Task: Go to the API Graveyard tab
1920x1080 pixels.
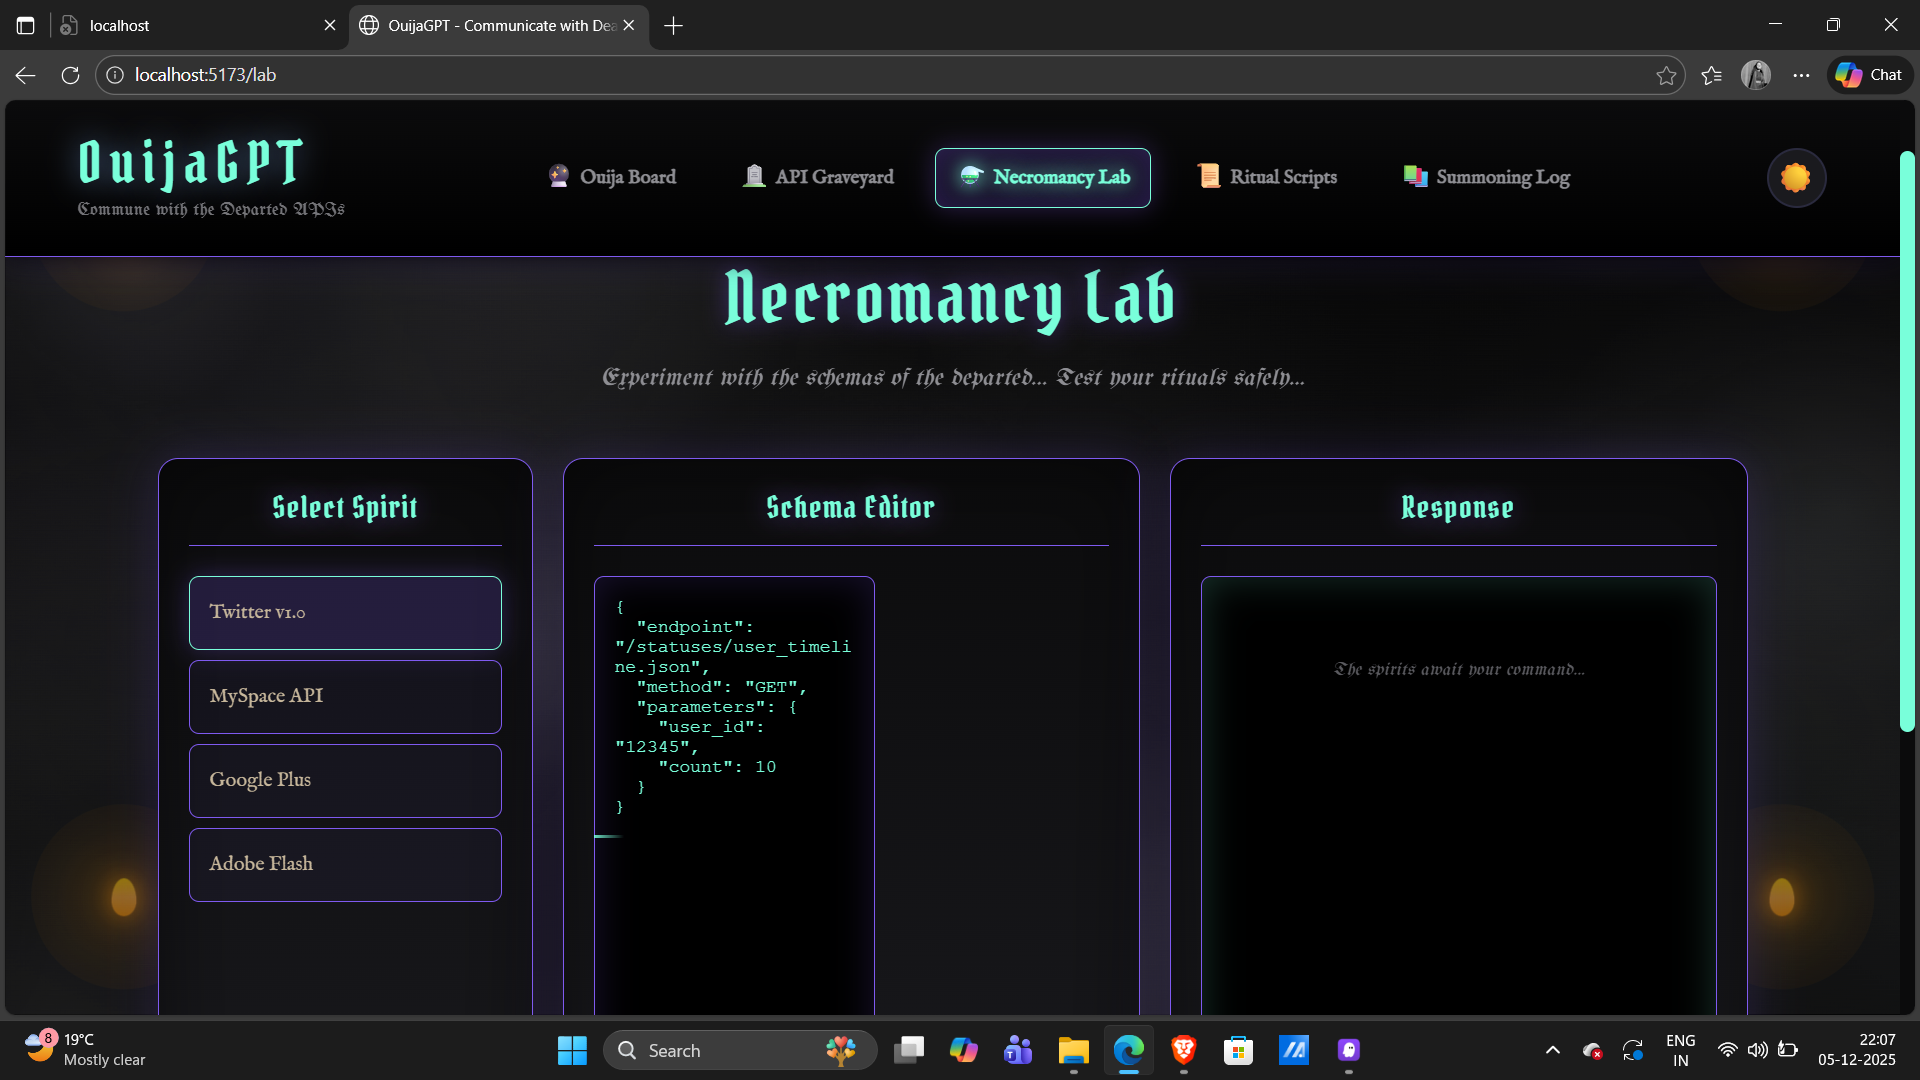Action: [818, 177]
